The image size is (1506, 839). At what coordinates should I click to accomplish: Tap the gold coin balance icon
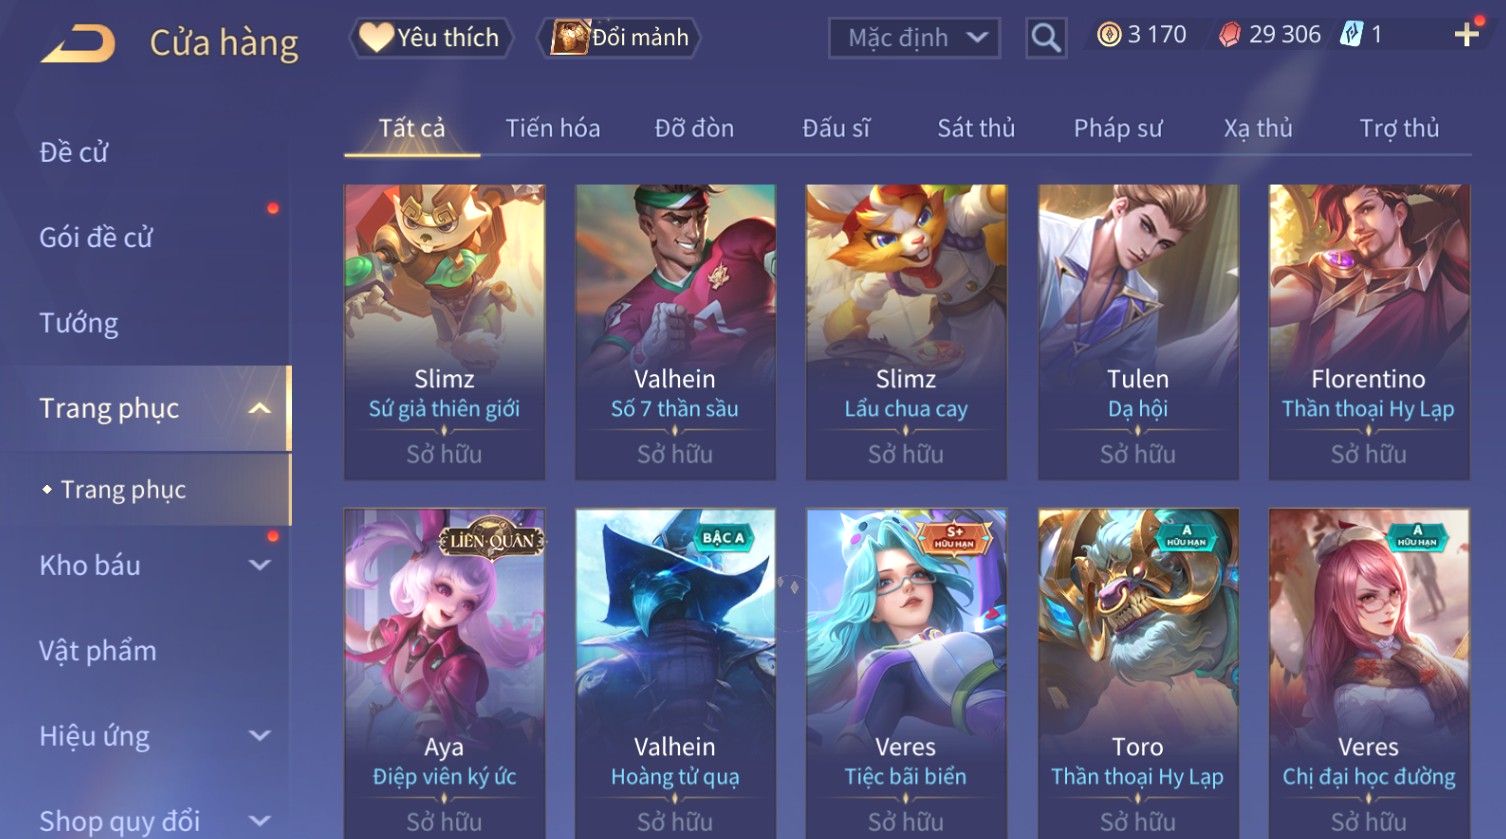click(1109, 36)
